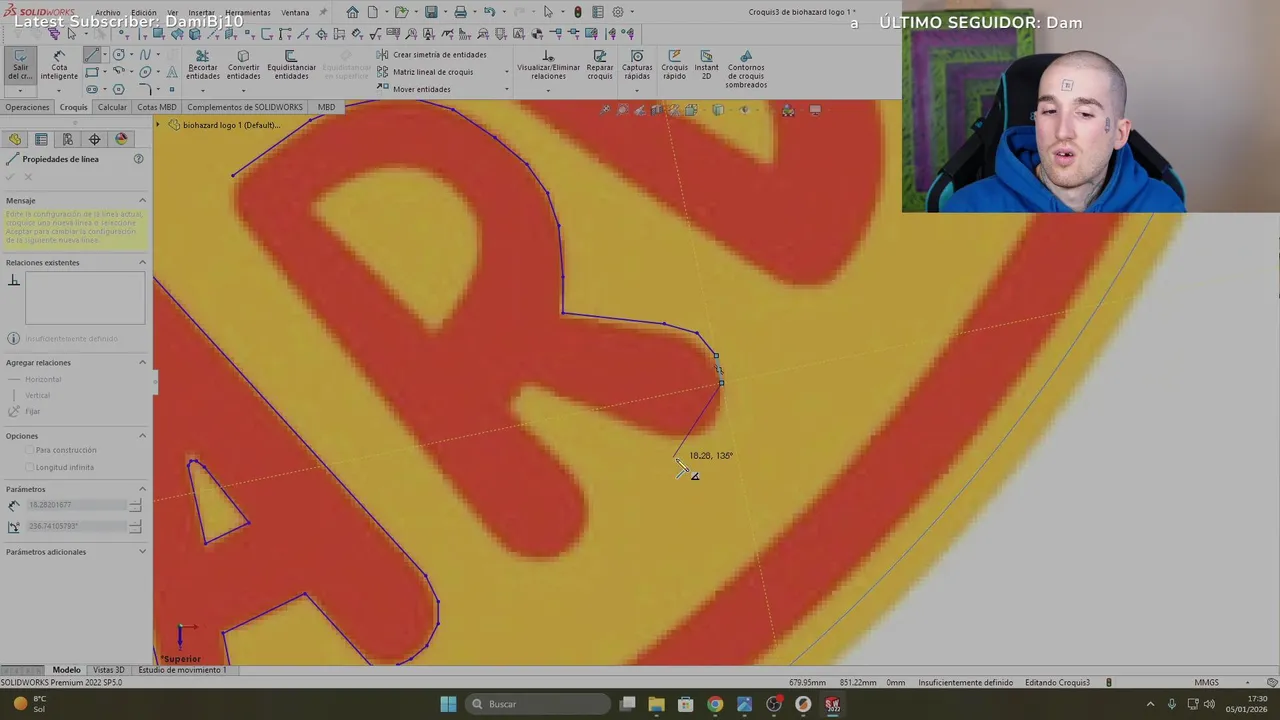Expand Parámetros adicionales section

(142, 551)
